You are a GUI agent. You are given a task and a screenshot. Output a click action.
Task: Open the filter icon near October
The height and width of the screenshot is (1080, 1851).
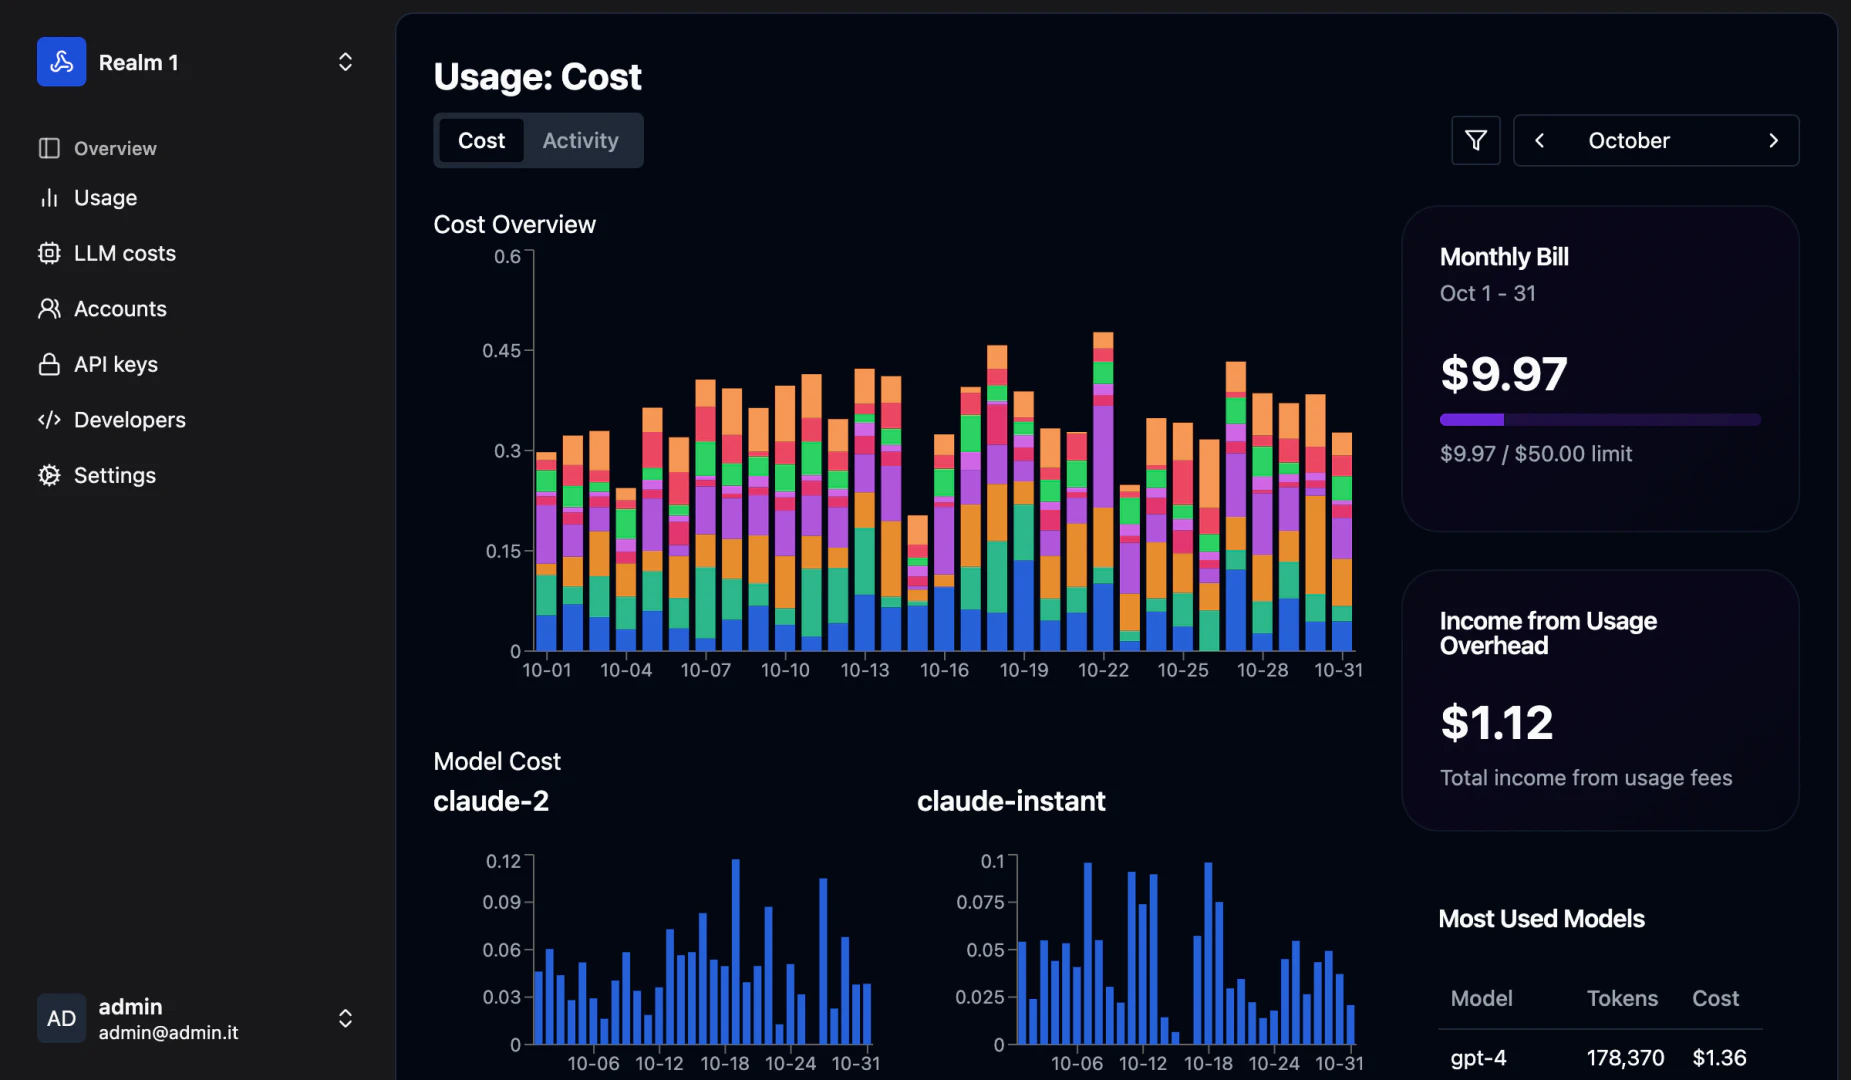coord(1475,140)
